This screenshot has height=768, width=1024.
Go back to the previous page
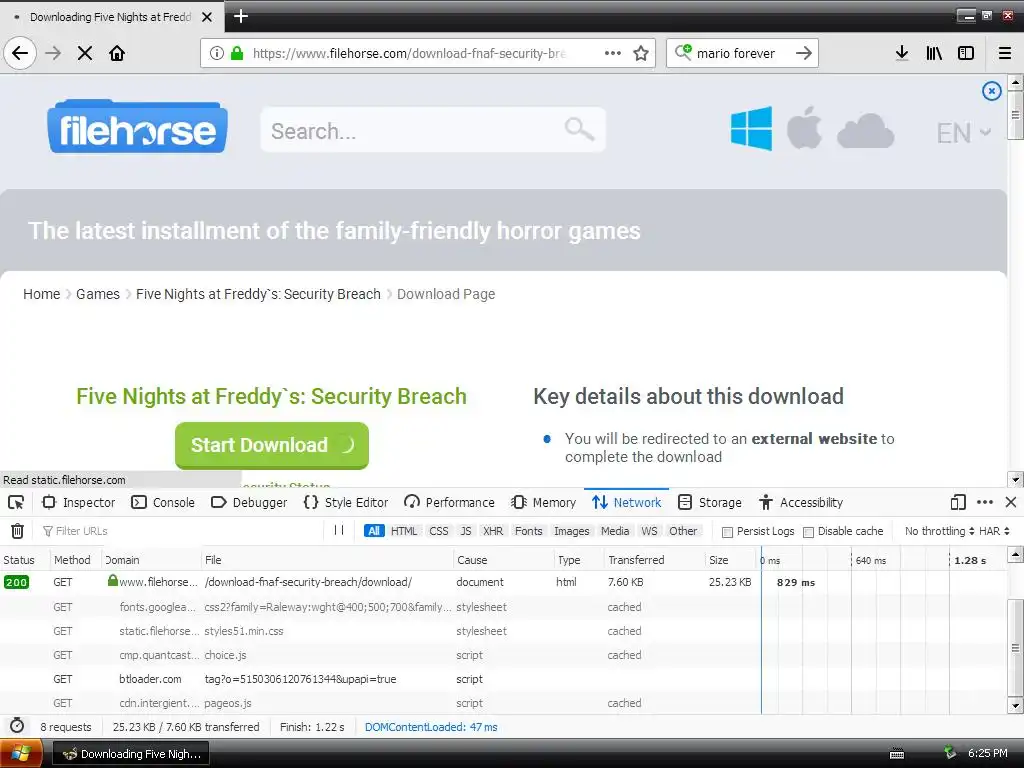[20, 53]
